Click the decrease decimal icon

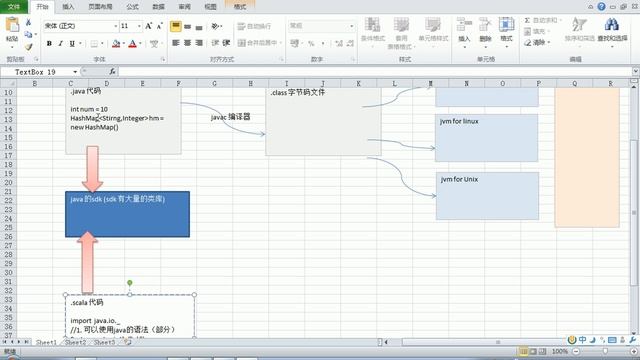click(350, 43)
